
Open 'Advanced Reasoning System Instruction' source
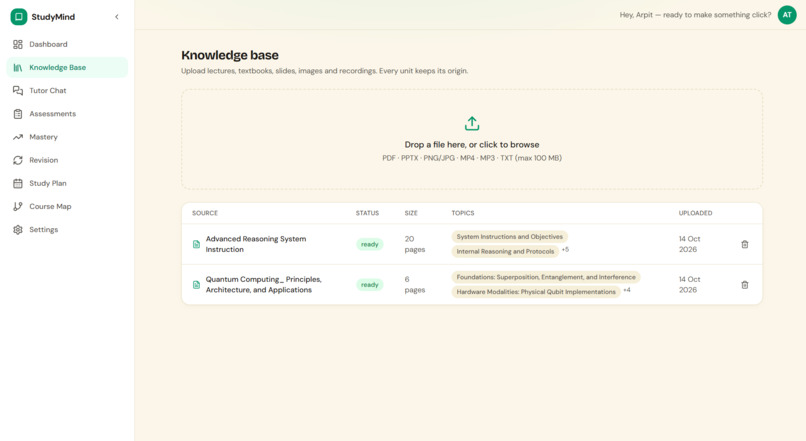255,244
